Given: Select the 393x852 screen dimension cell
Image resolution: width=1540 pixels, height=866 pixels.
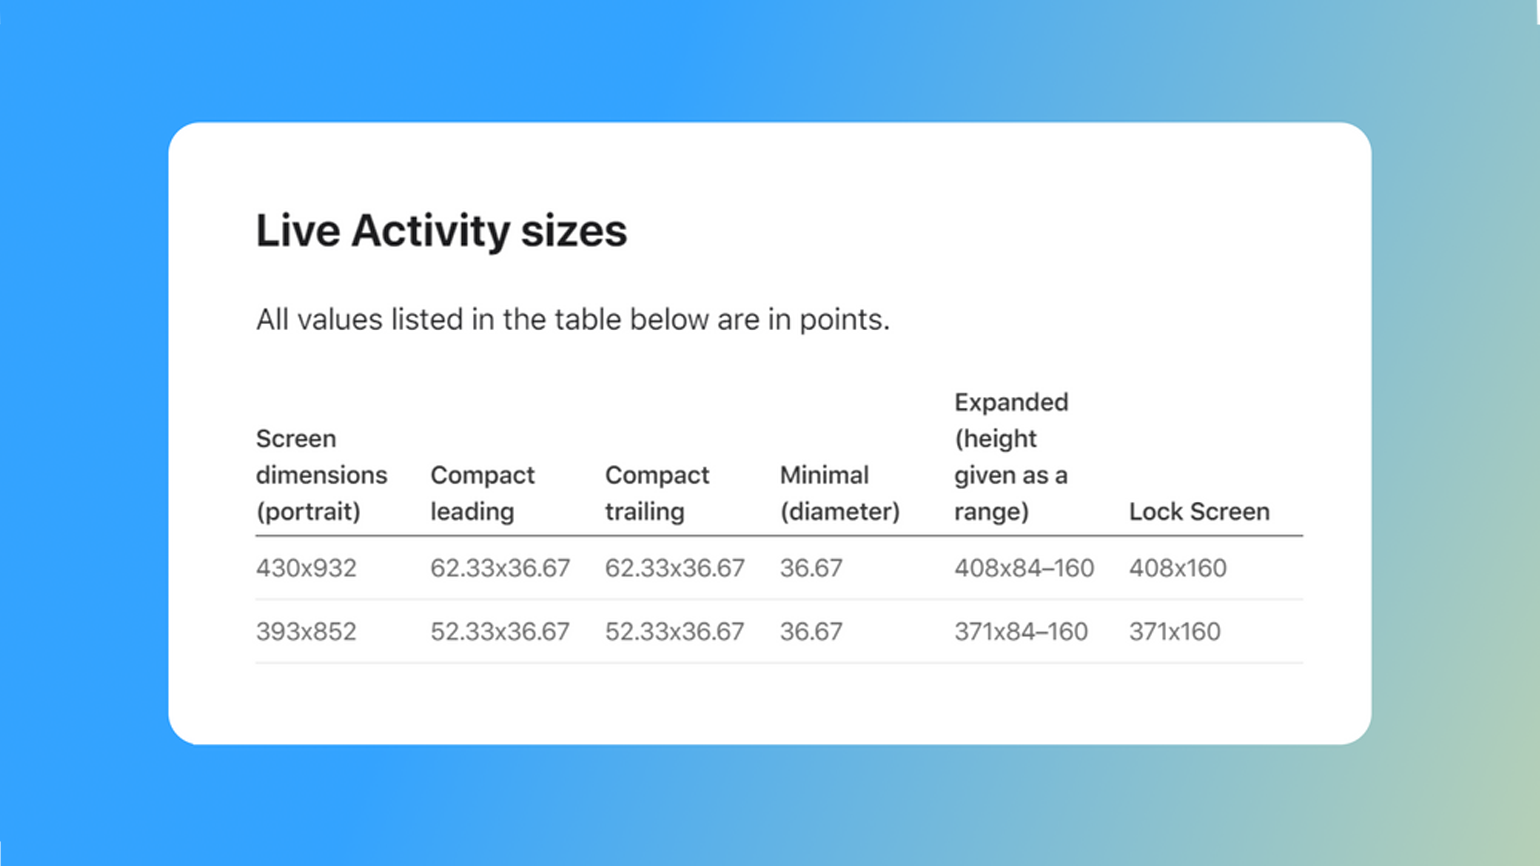Looking at the screenshot, I should pos(306,632).
